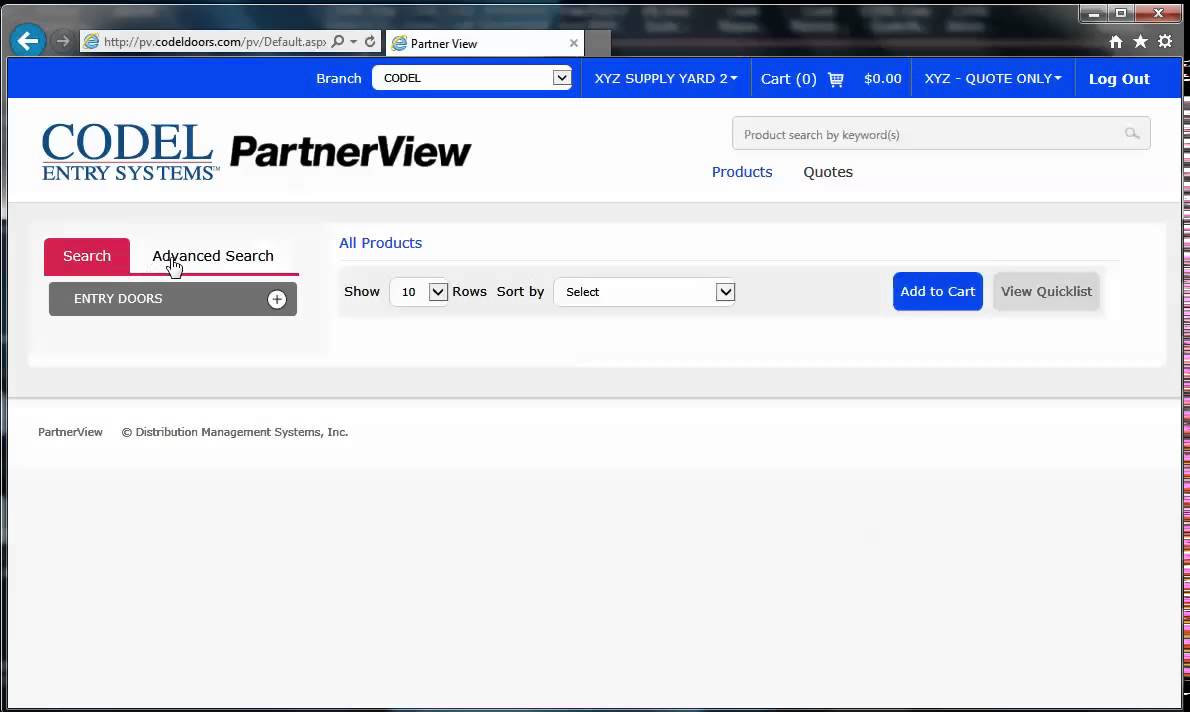Click the PartnerView footer link
1190x712 pixels.
[70, 432]
